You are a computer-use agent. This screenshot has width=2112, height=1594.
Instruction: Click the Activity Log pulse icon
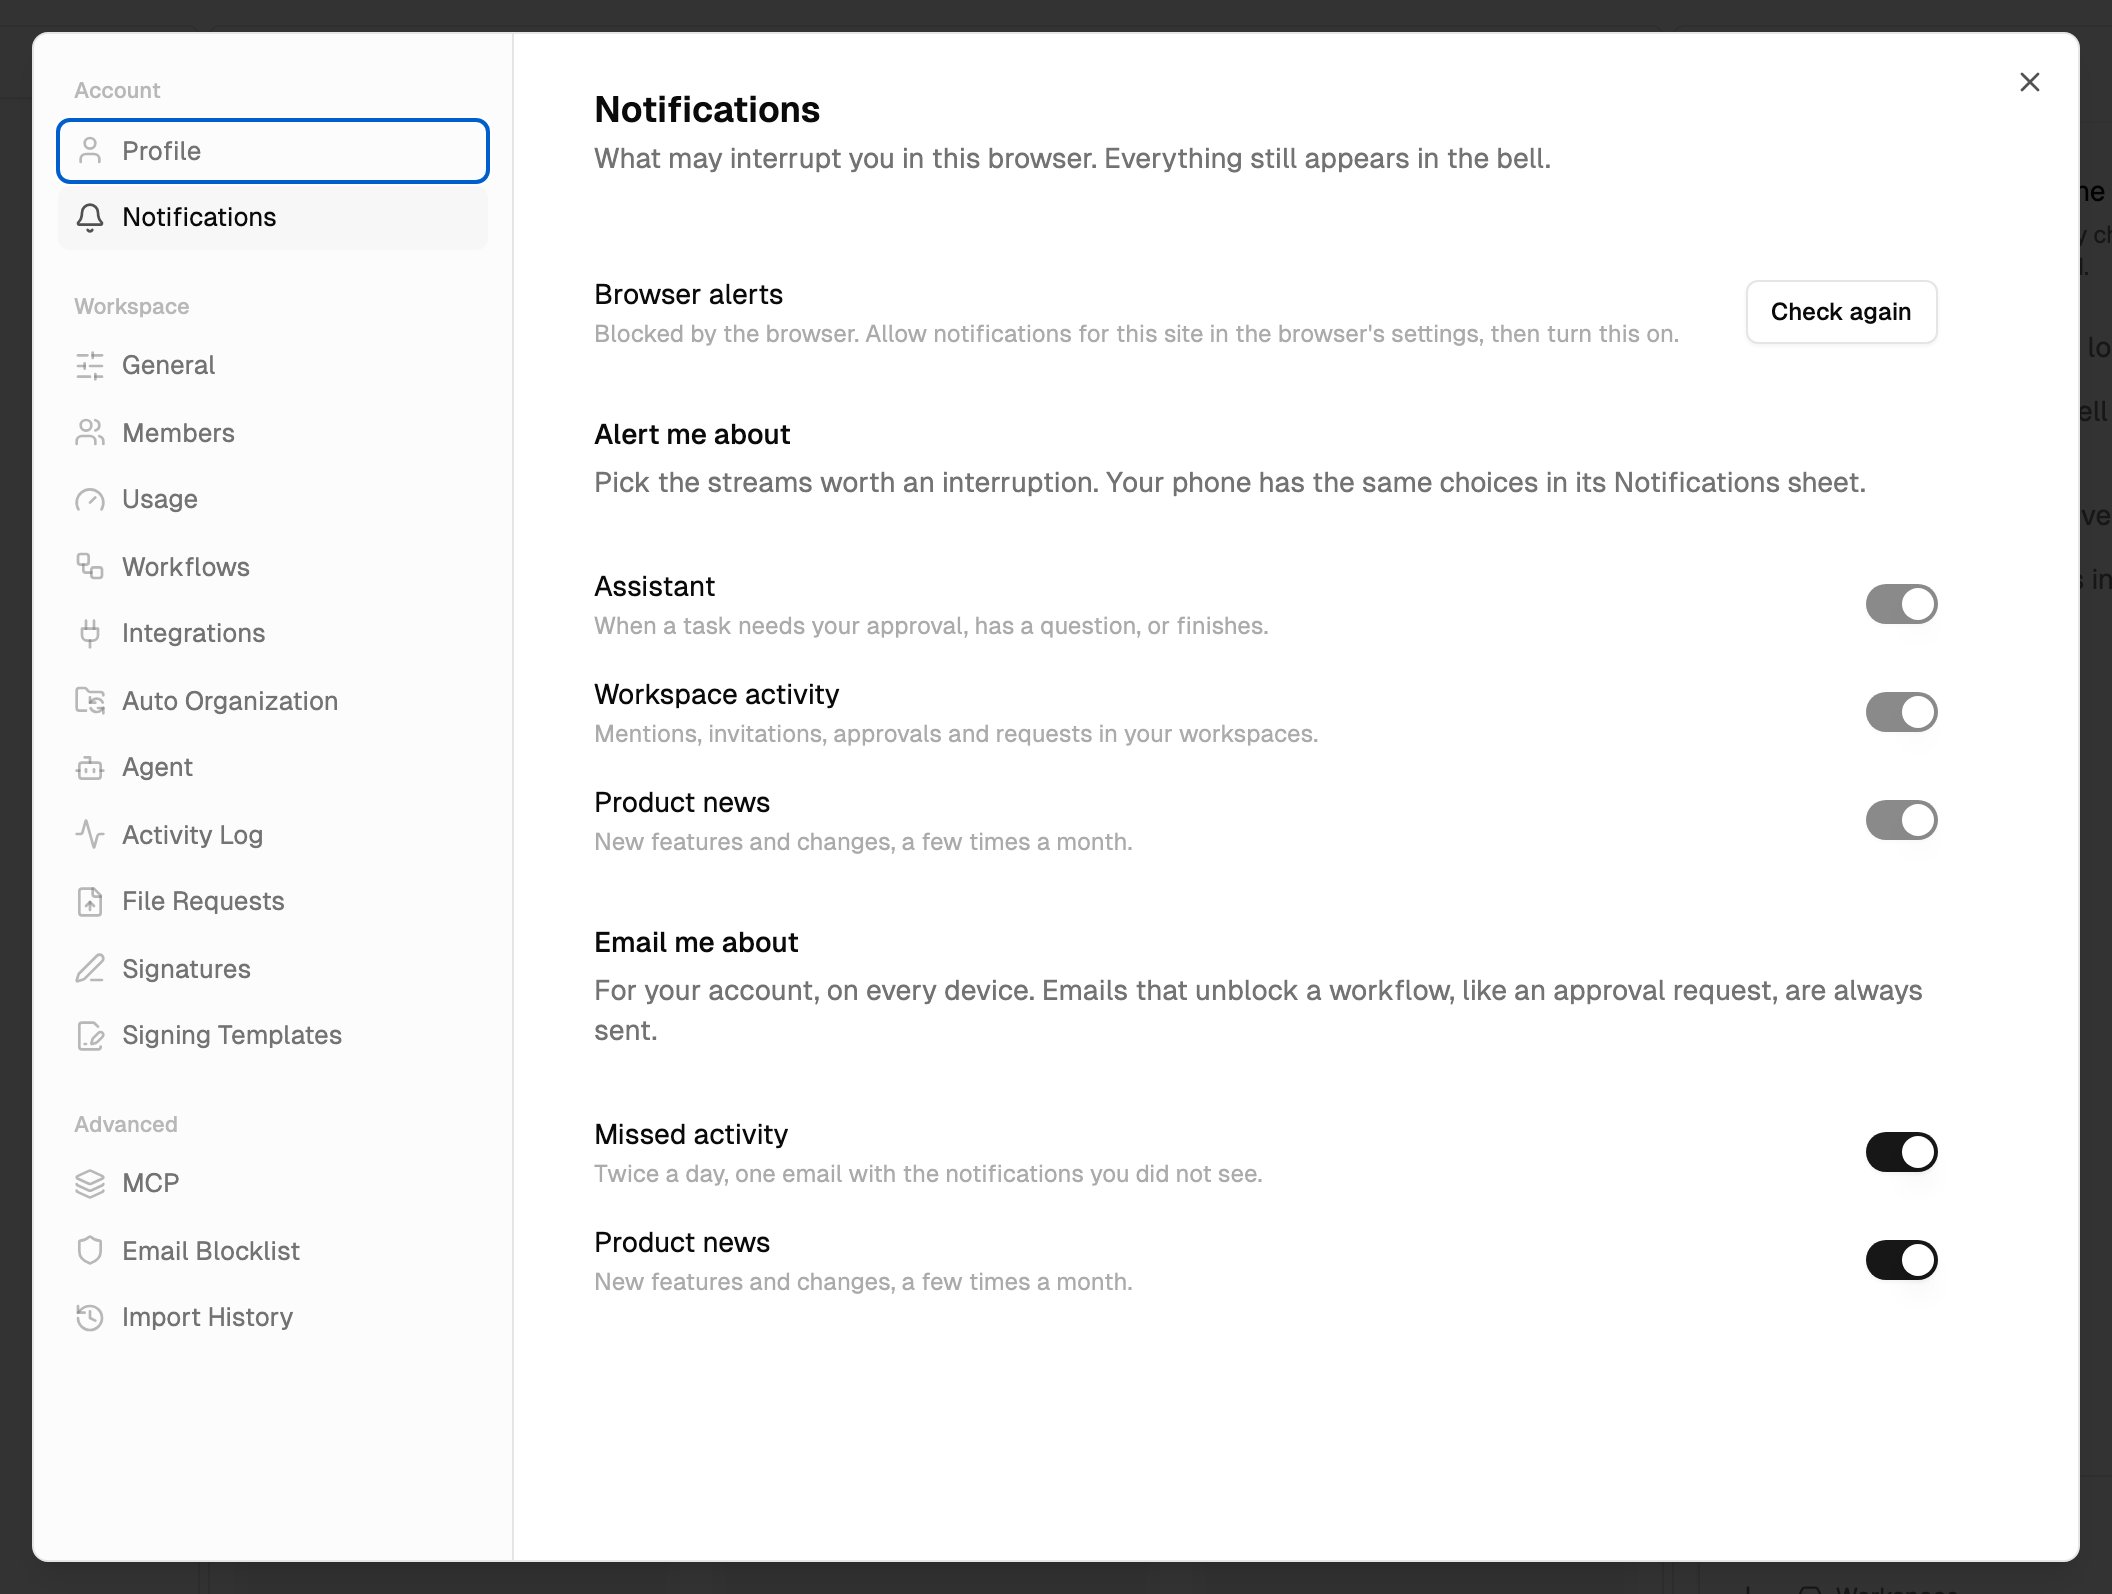point(90,835)
